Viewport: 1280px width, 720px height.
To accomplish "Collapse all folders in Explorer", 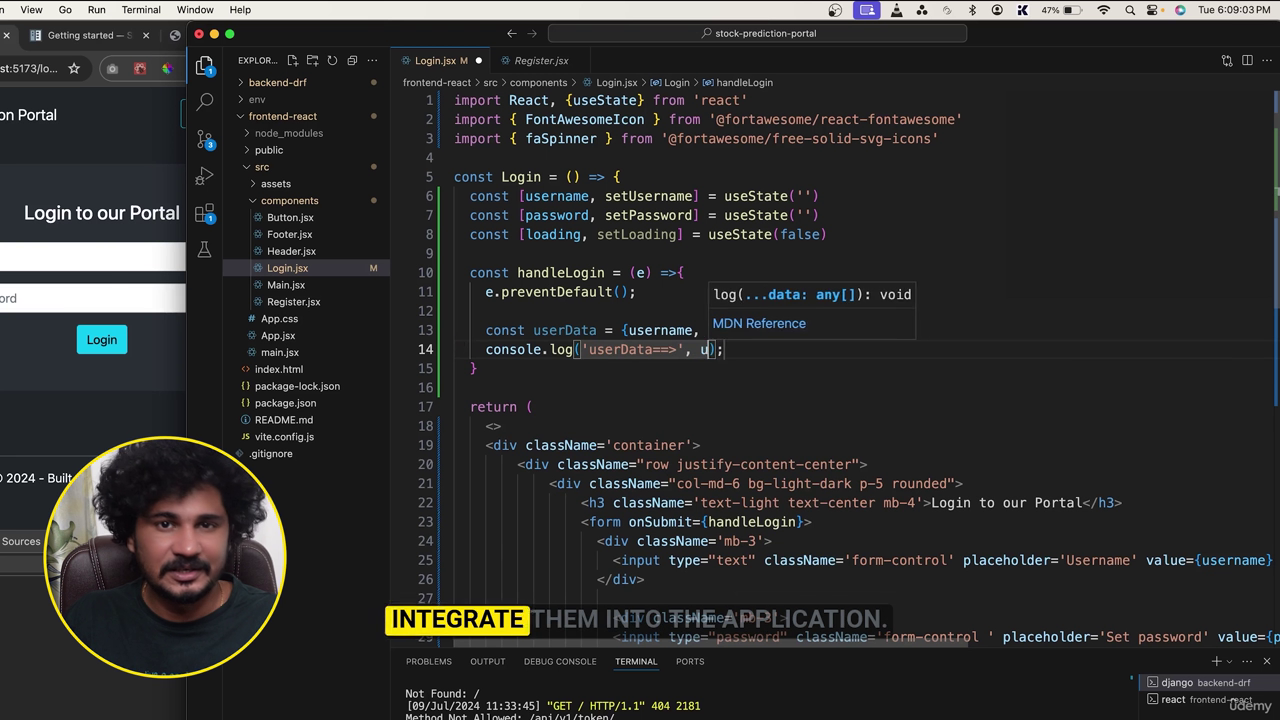I will coord(352,60).
